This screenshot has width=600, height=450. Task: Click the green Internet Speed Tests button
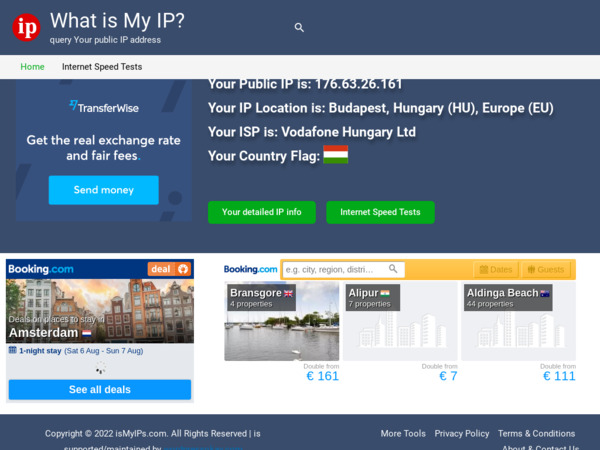click(380, 212)
